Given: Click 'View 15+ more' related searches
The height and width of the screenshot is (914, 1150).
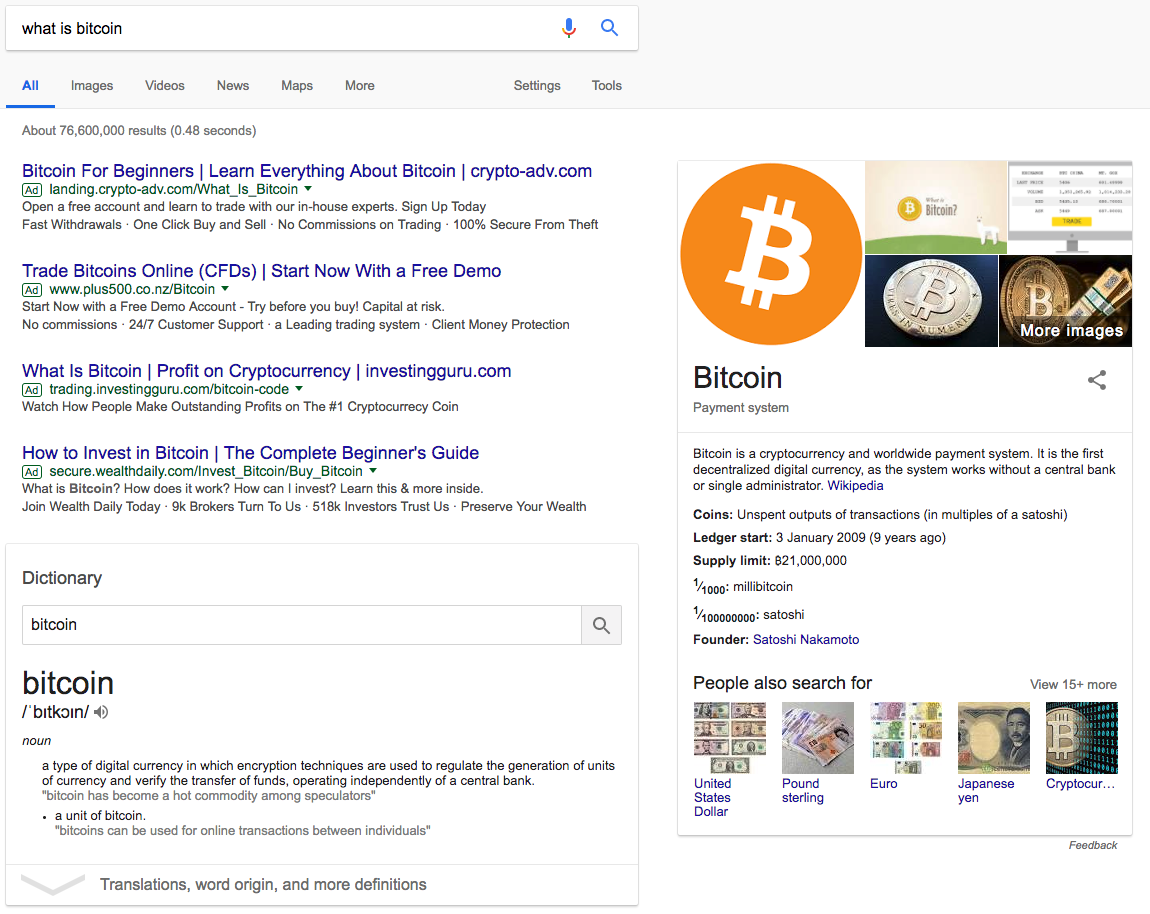Looking at the screenshot, I should coord(1073,684).
